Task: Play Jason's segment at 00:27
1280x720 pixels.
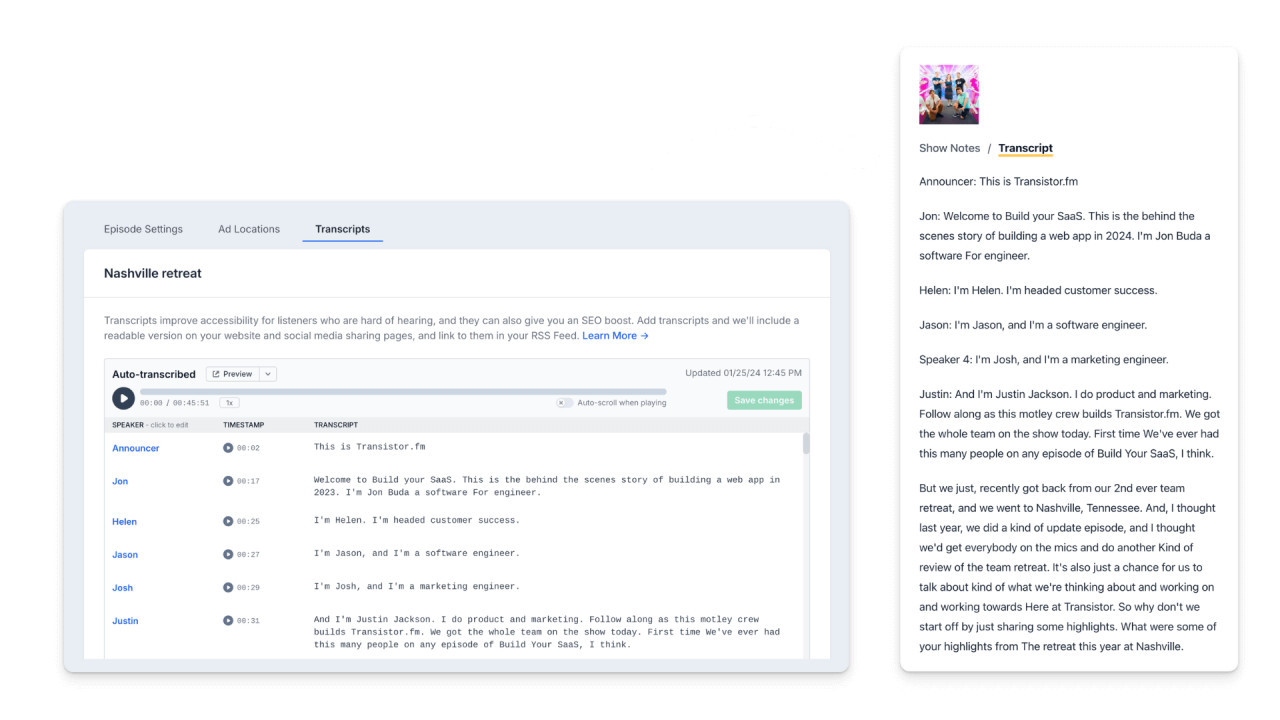Action: (228, 554)
